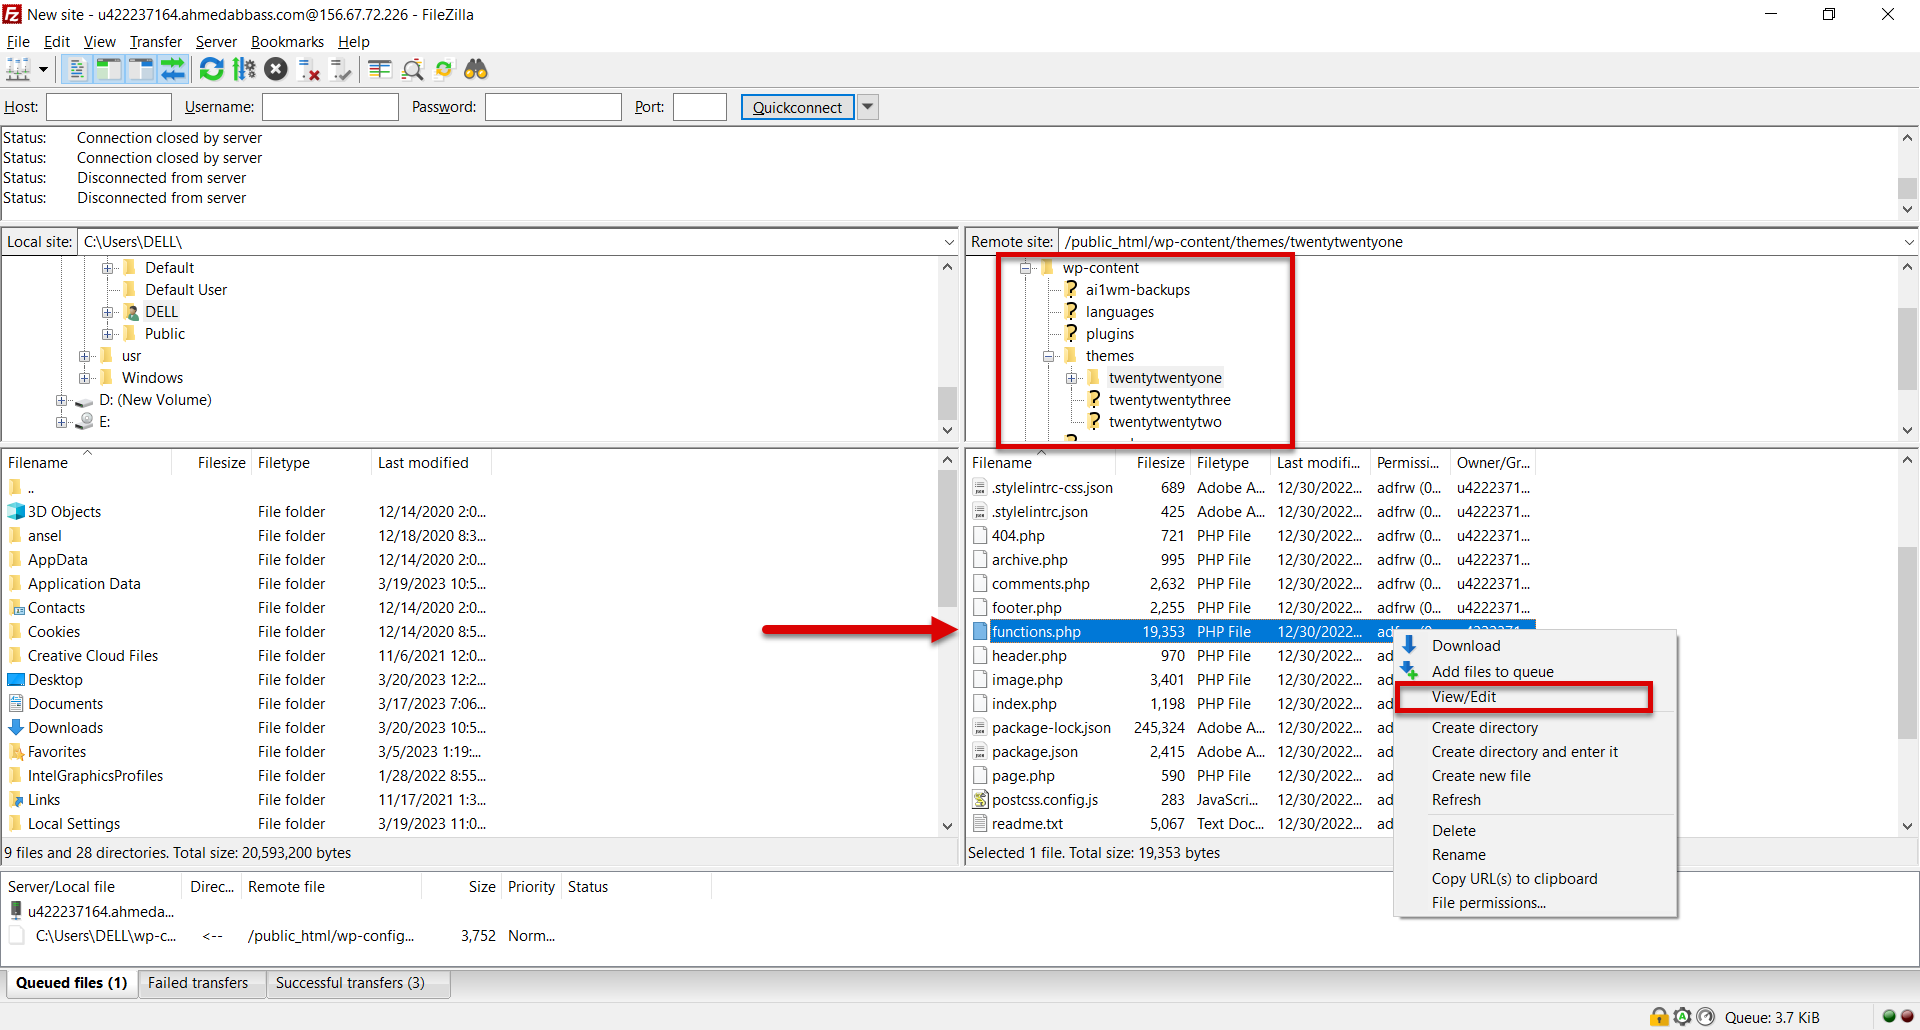Toggle synchronized browsing icon
The width and height of the screenshot is (1920, 1030).
(444, 69)
